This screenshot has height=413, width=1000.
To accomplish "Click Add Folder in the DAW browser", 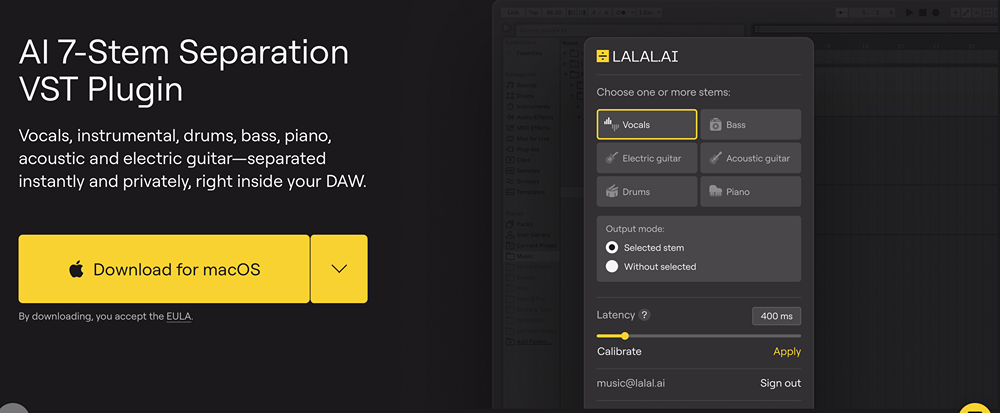I will click(x=529, y=342).
